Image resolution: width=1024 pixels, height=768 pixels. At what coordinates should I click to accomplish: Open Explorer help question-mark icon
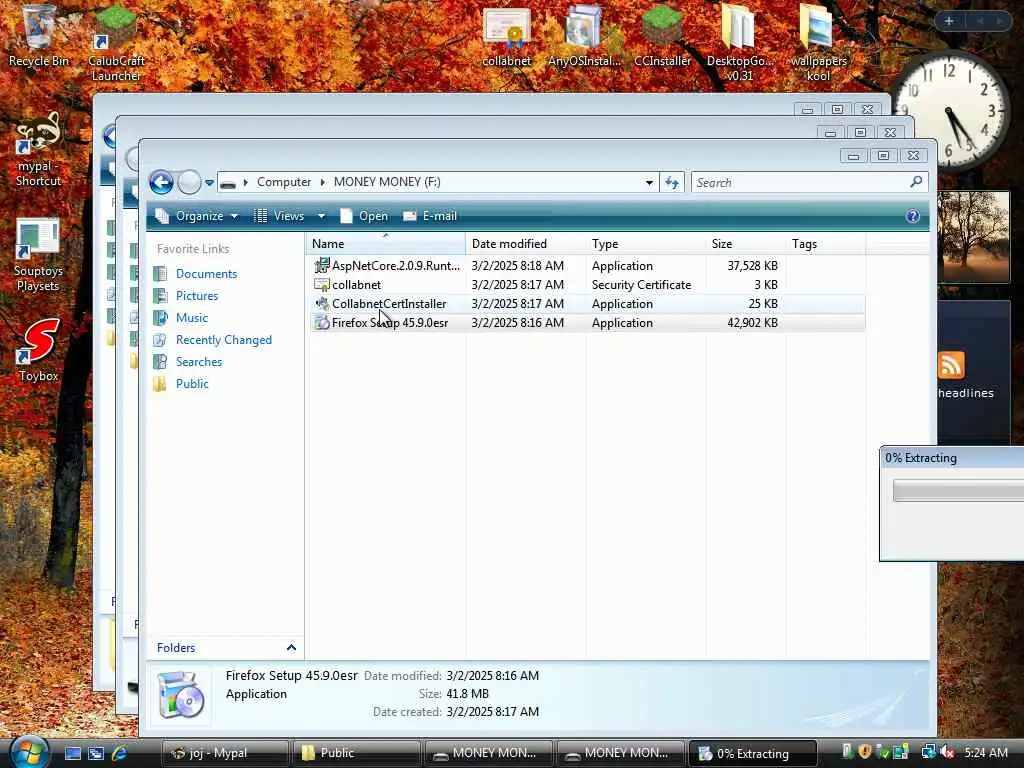pos(912,216)
